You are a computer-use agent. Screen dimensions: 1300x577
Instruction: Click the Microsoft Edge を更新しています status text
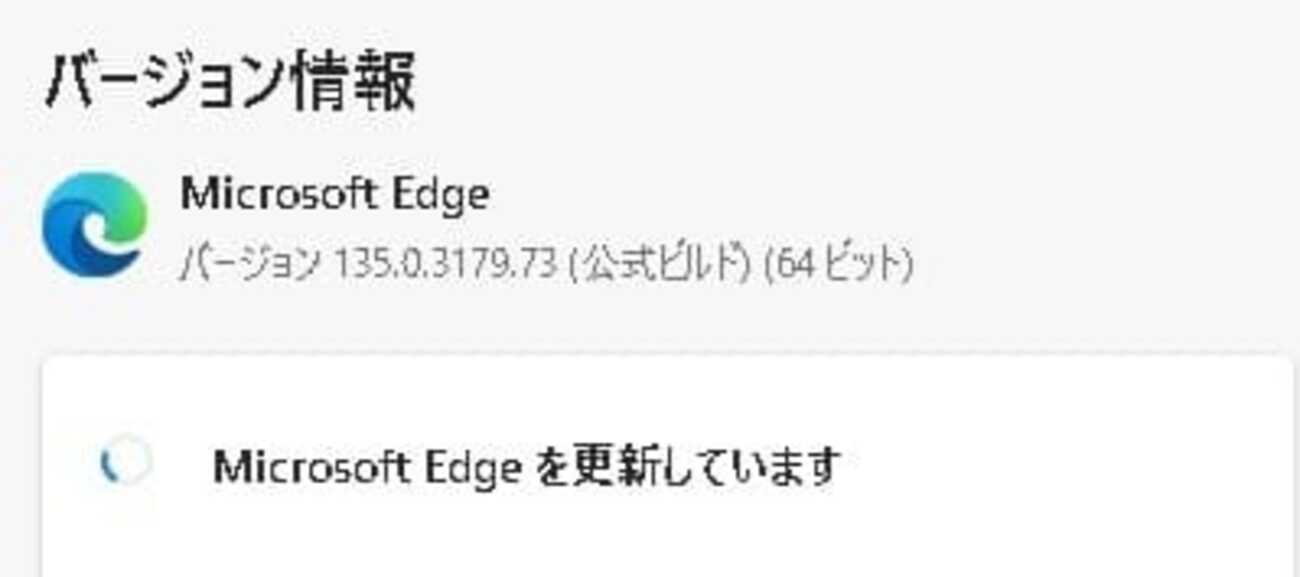(527, 466)
